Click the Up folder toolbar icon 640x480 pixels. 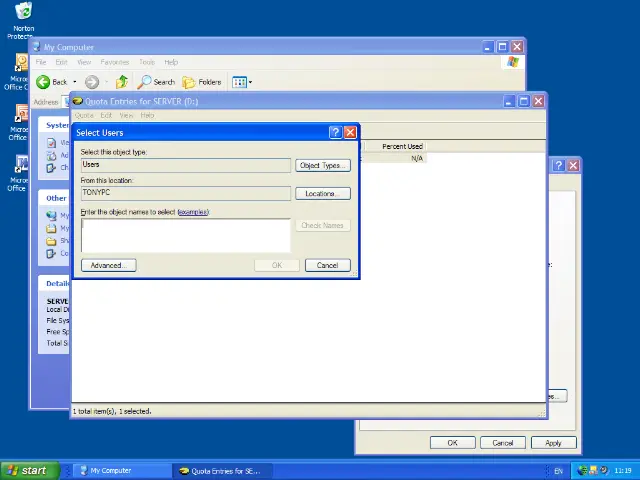pyautogui.click(x=122, y=82)
